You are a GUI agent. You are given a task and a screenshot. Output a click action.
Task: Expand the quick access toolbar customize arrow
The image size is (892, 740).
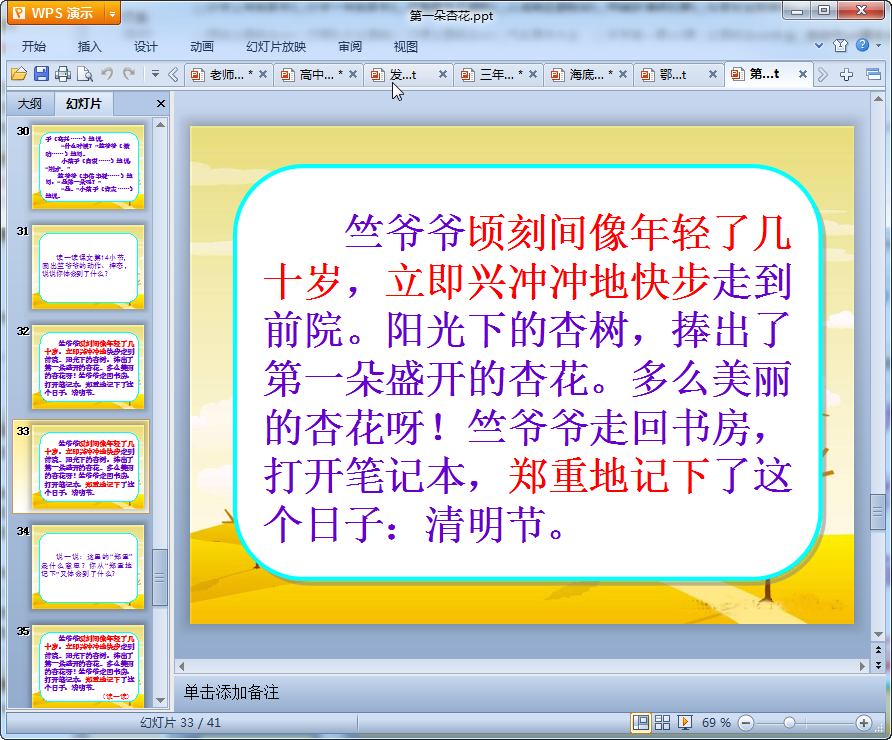tap(155, 74)
